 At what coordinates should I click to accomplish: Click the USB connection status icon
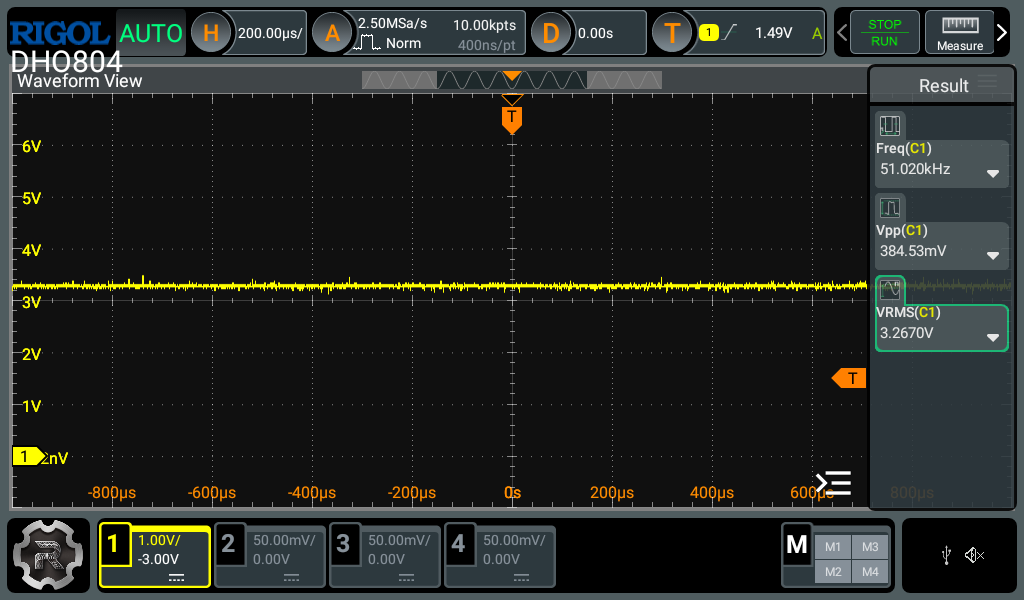point(946,555)
